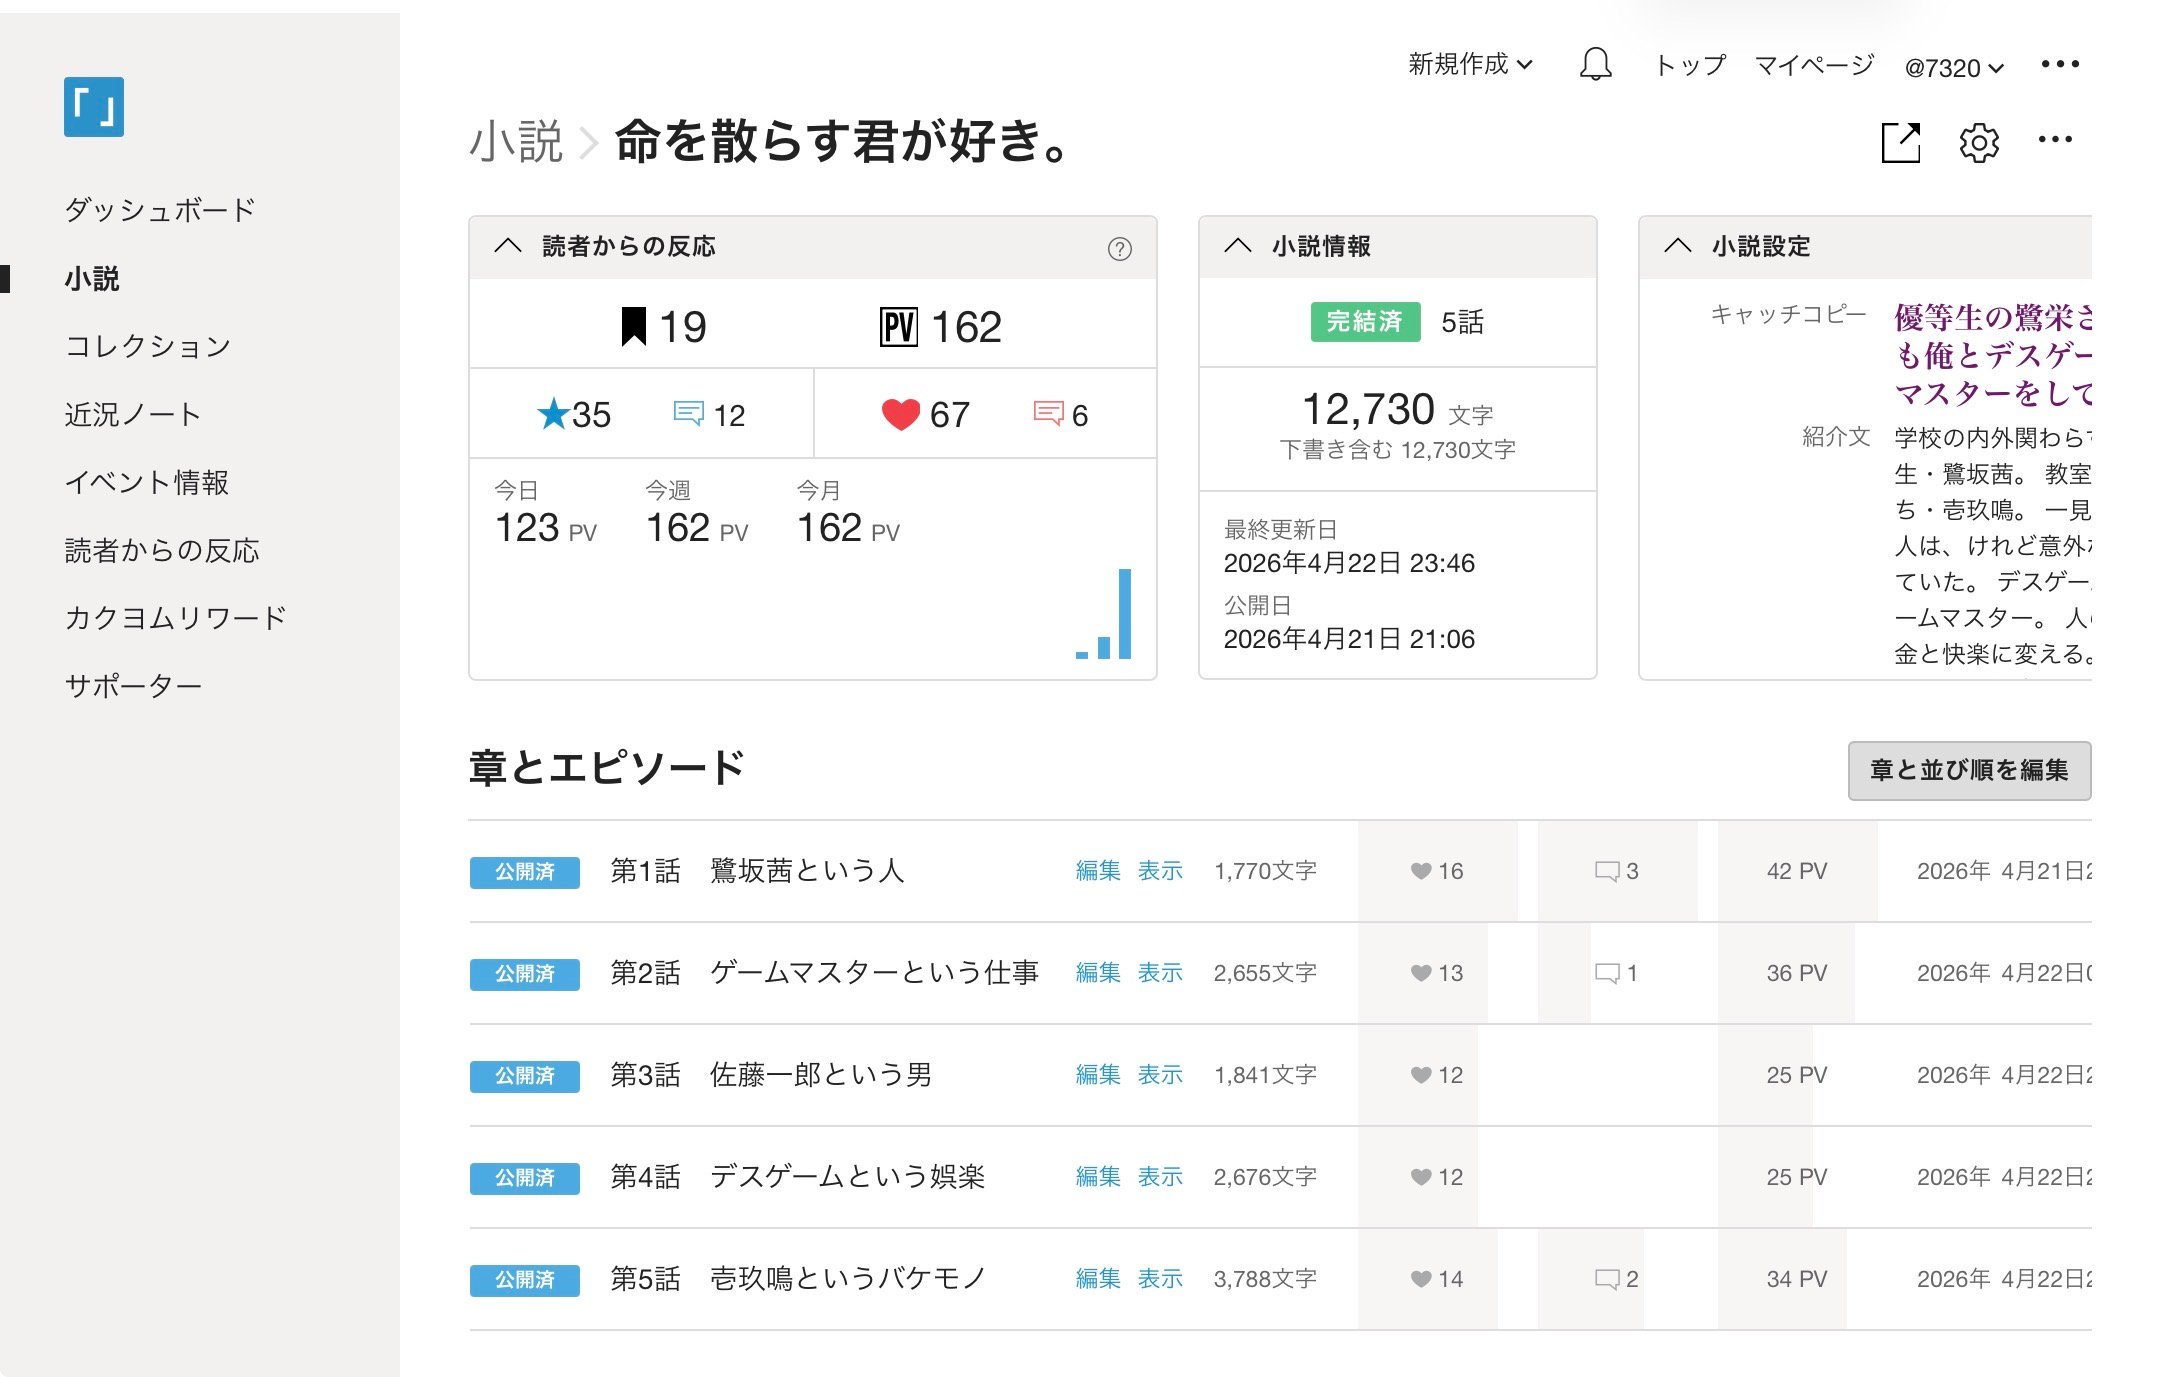Click the PV icon showing 162
This screenshot has height=1377, width=2160.
point(899,327)
